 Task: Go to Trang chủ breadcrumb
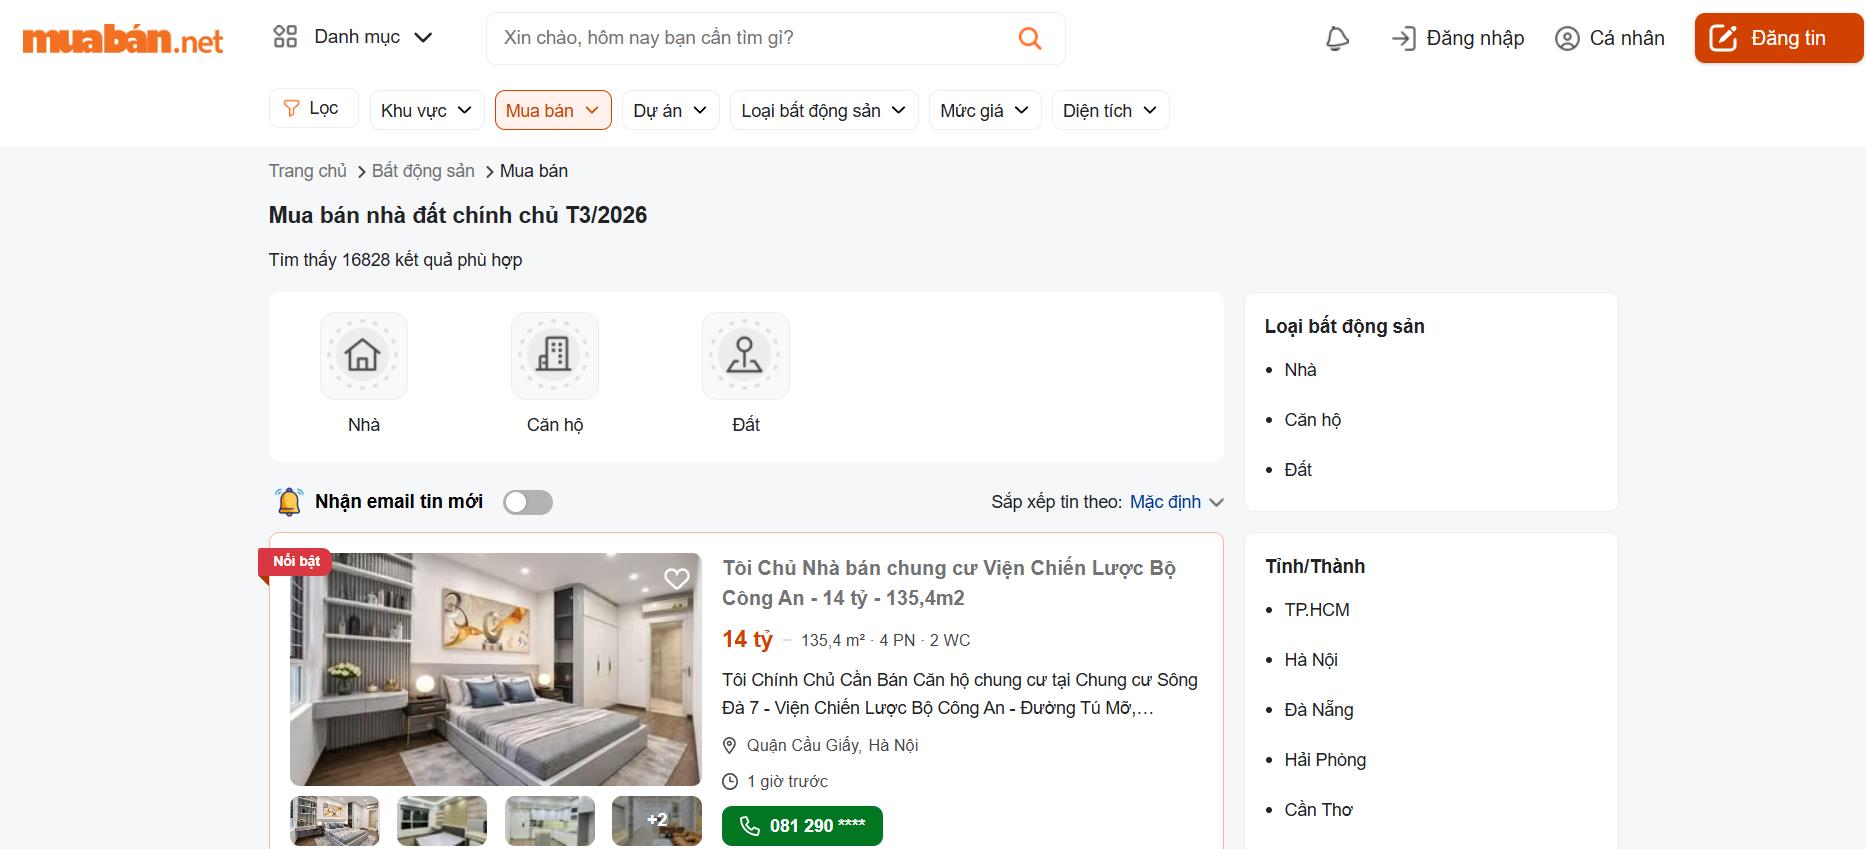(x=307, y=171)
